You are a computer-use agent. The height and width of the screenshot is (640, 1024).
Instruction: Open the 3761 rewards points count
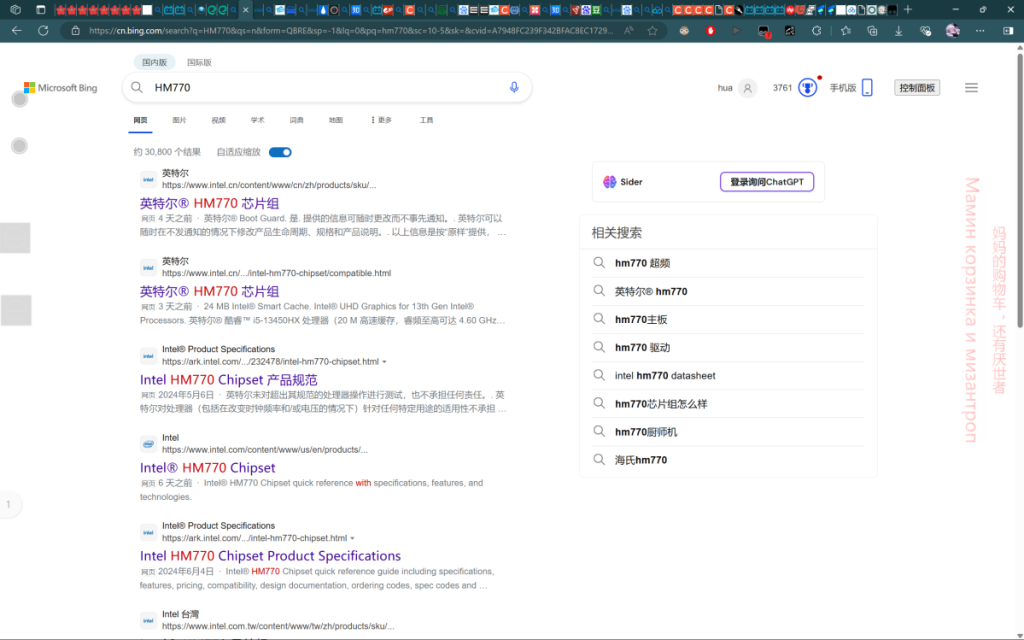782,88
